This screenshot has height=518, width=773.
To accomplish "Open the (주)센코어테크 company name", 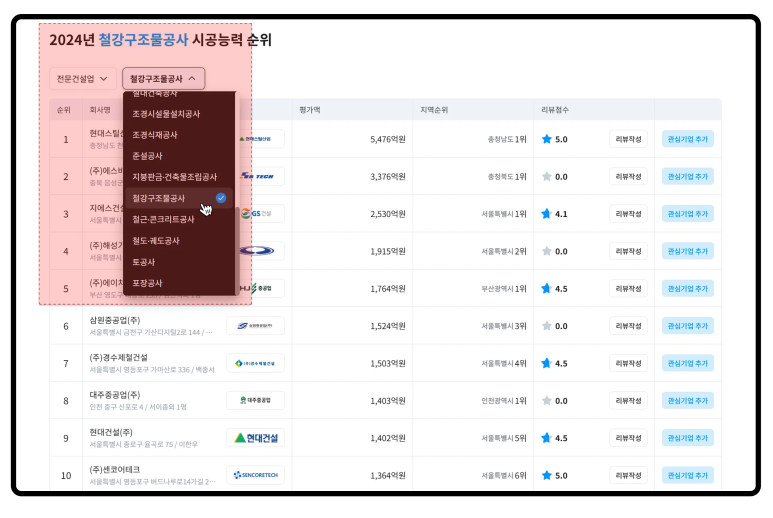I will [115, 470].
